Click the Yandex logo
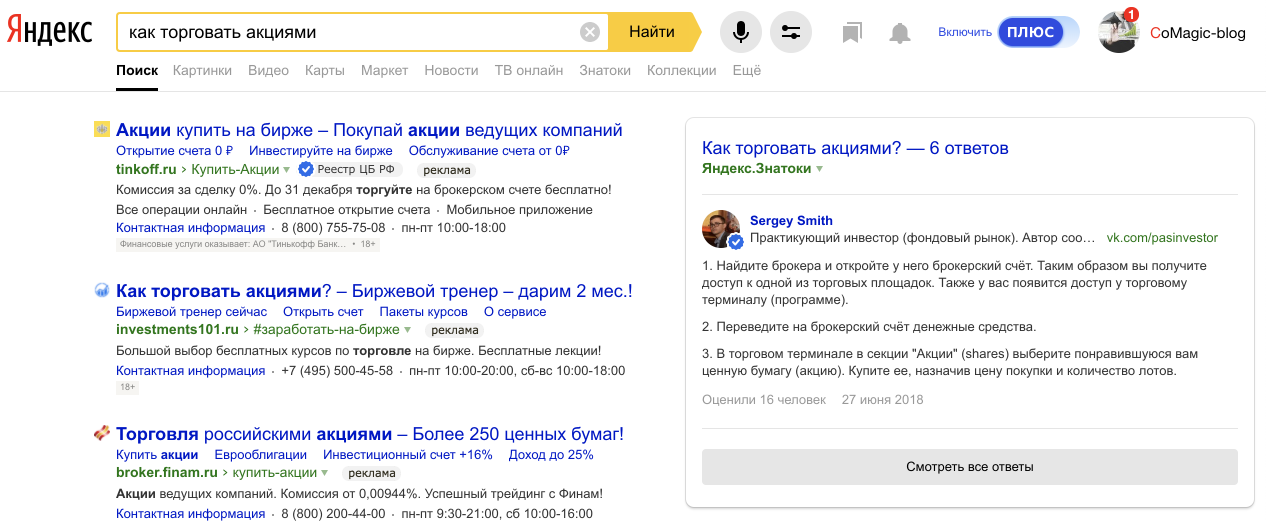1266x522 pixels. pos(50,32)
